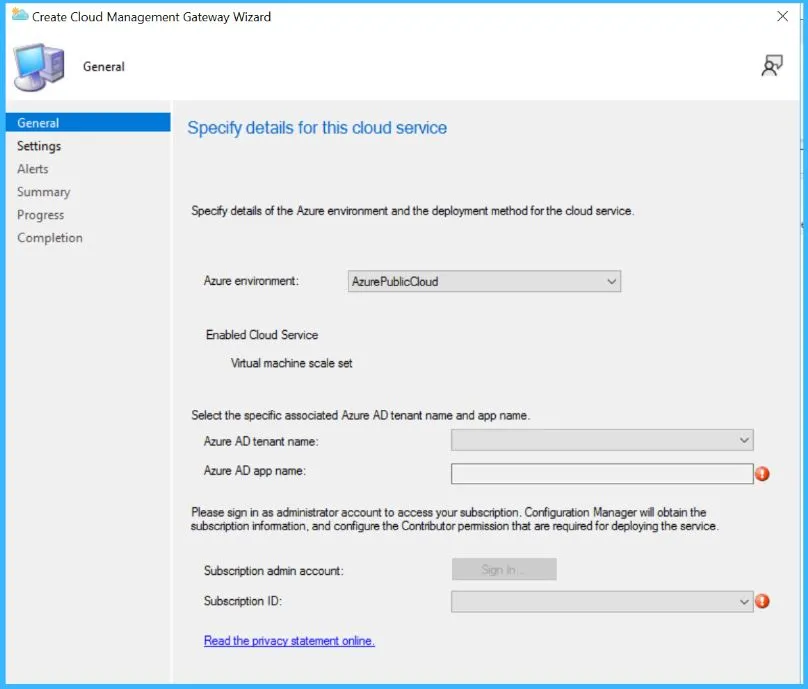This screenshot has width=808, height=689.
Task: Open Read the privacy statement online link
Action: (x=289, y=641)
